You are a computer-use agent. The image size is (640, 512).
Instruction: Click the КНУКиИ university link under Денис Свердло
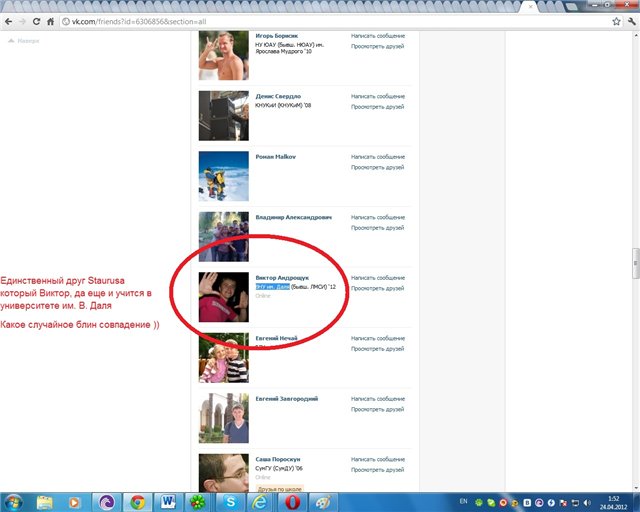283,105
